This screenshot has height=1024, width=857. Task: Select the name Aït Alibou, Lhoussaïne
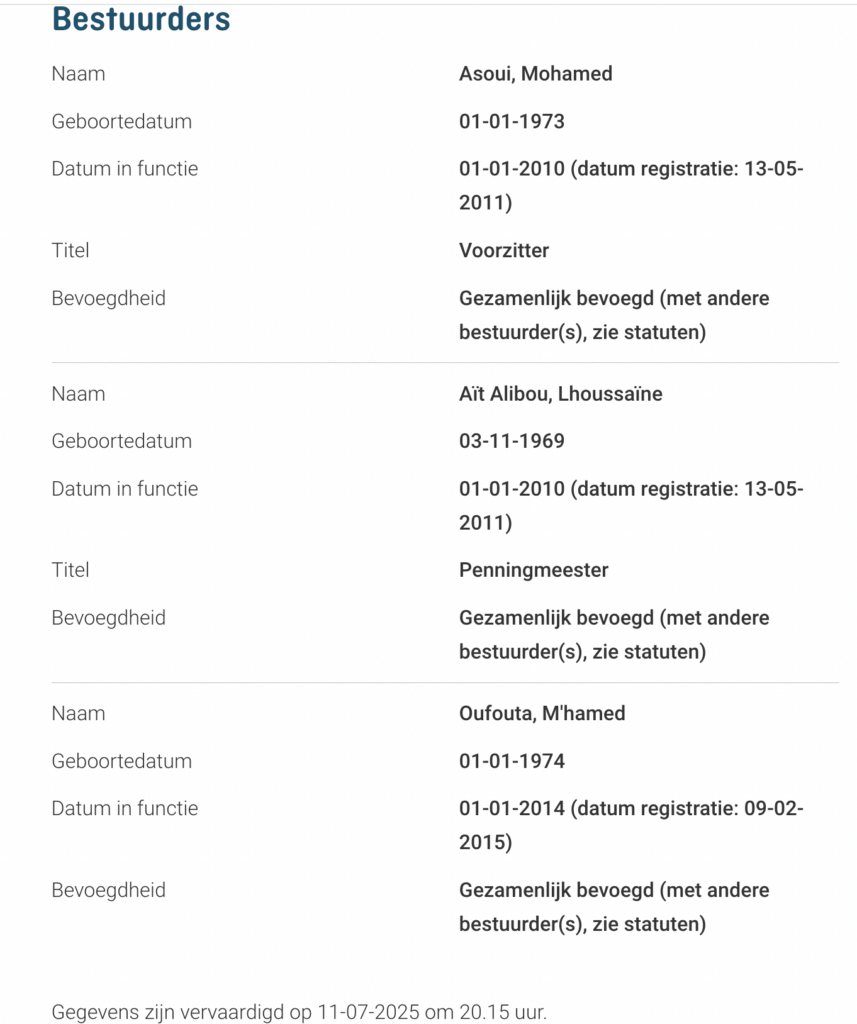pos(560,394)
